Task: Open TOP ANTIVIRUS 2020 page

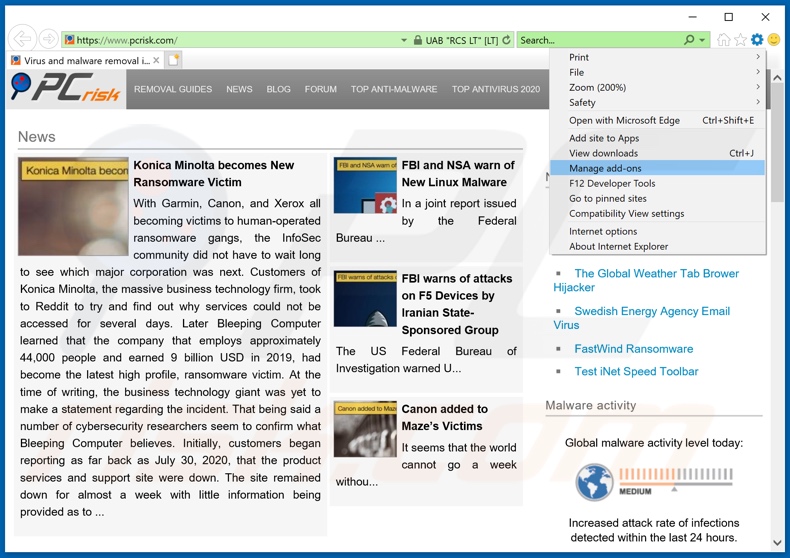Action: 496,89
